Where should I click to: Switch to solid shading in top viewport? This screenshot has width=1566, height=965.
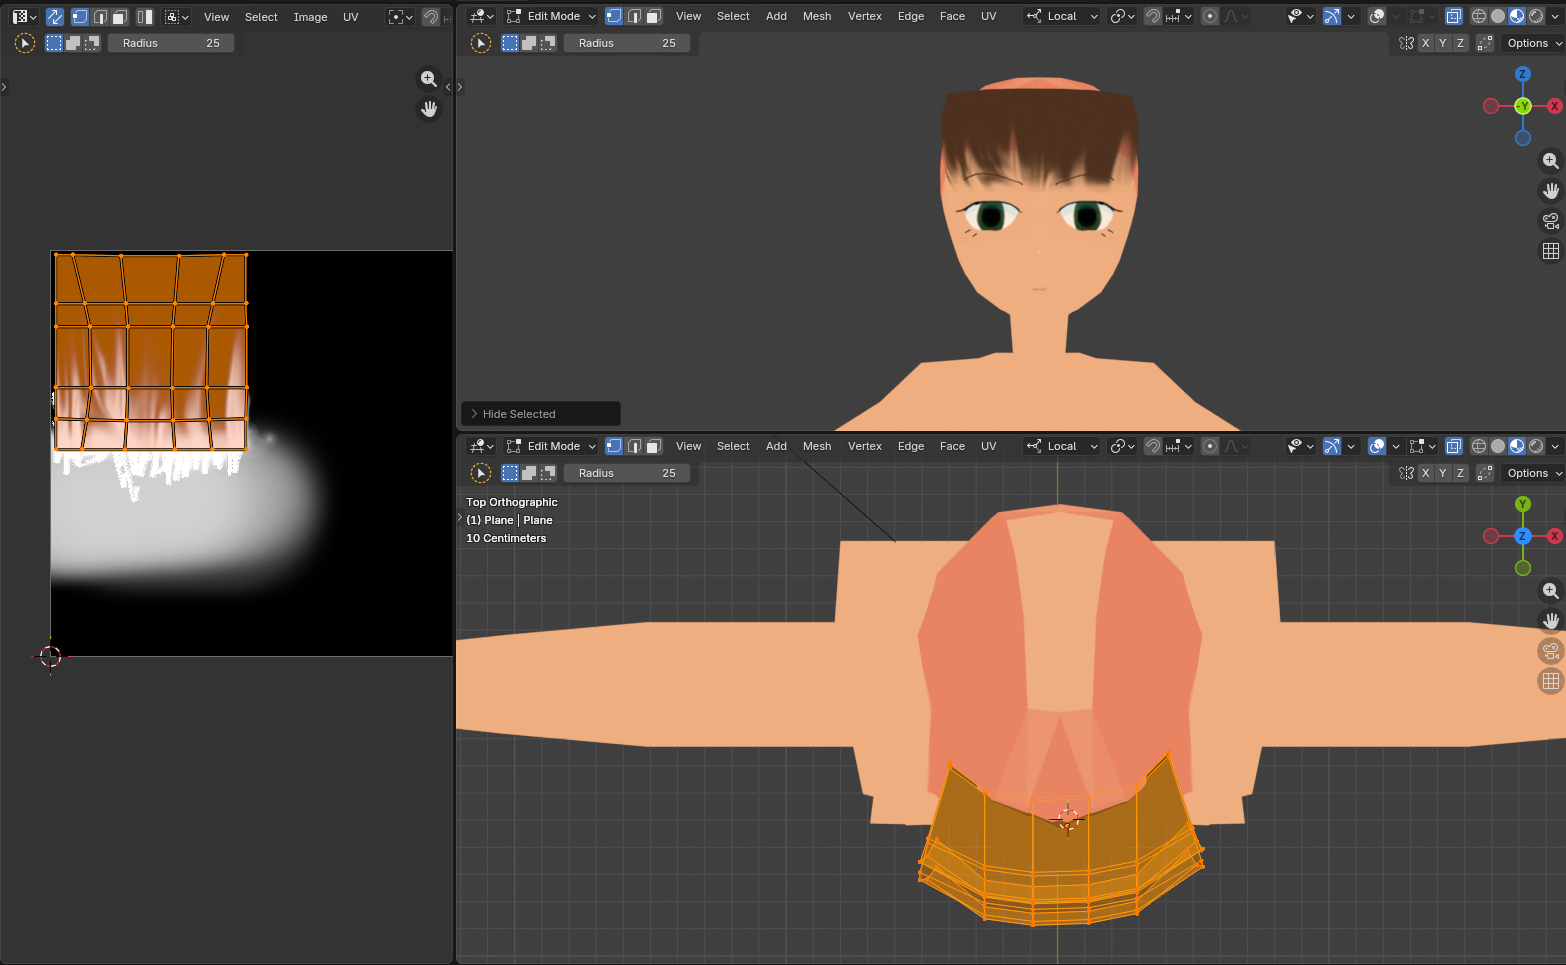point(1498,16)
